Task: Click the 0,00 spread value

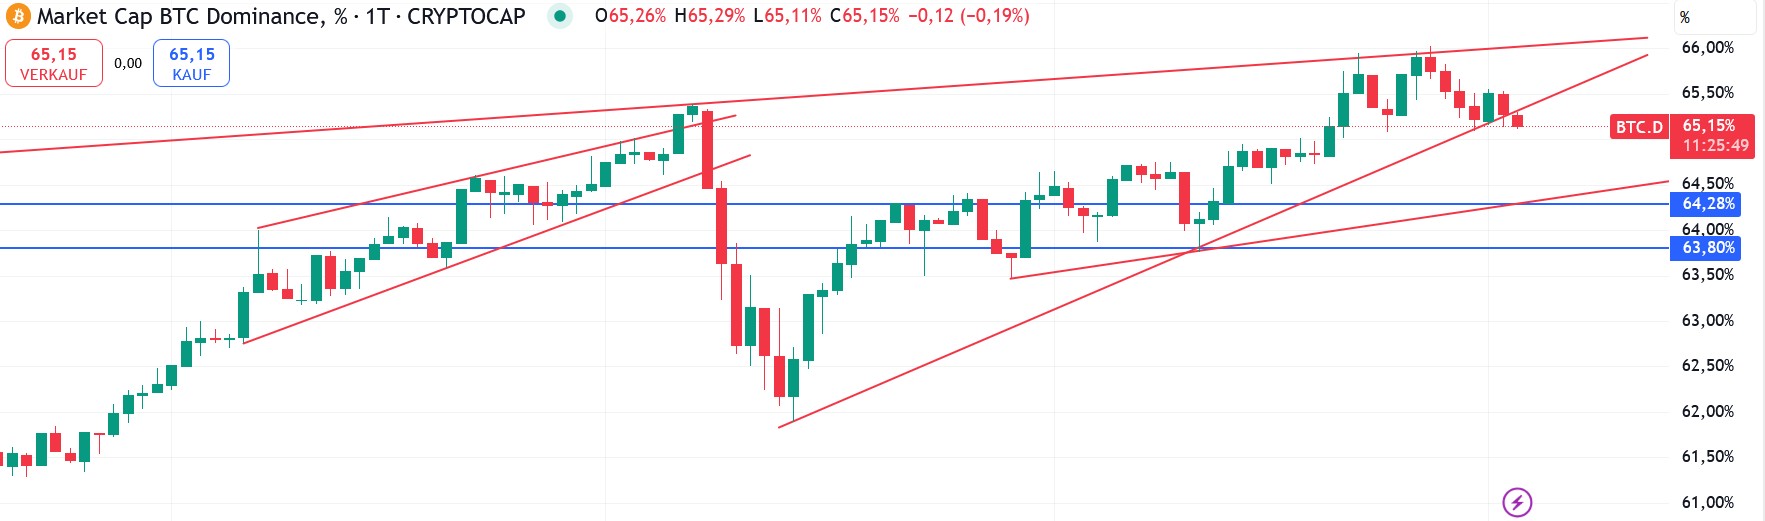Action: pos(128,63)
